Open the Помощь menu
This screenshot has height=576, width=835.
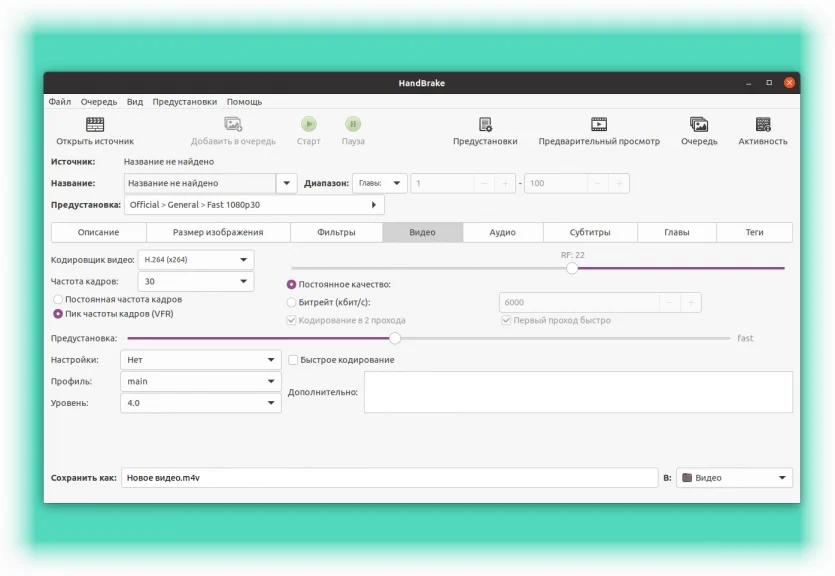(244, 102)
